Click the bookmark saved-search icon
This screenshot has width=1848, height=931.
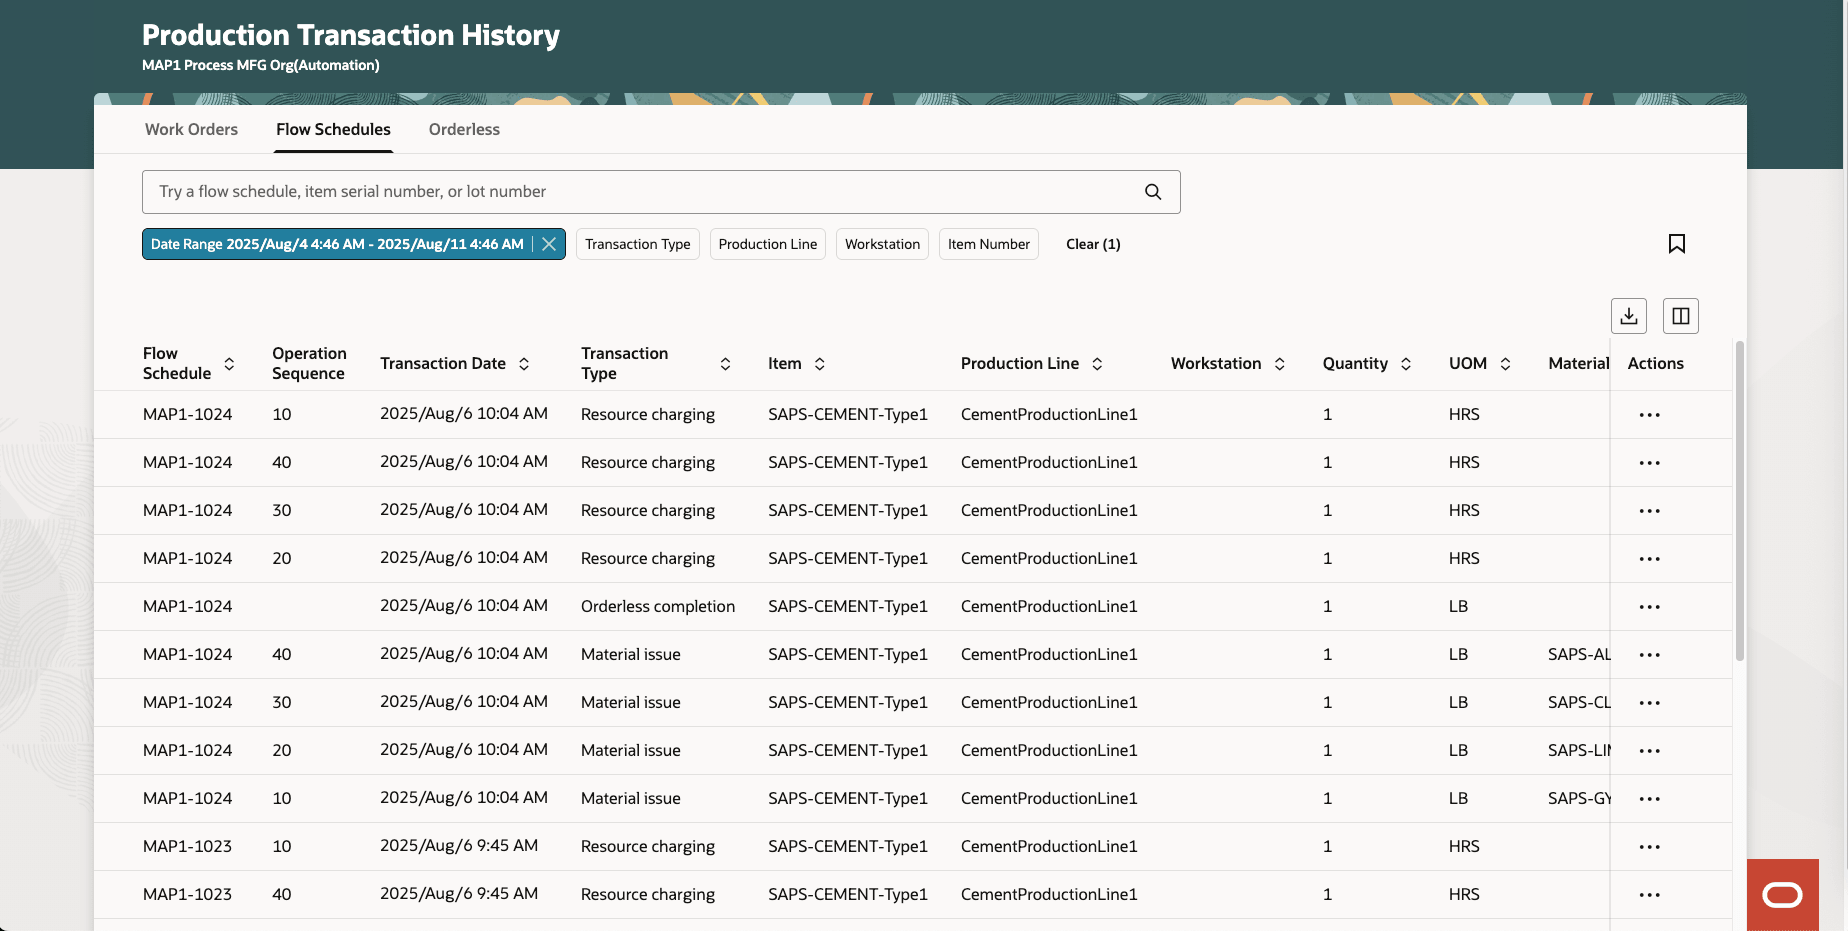click(x=1677, y=243)
